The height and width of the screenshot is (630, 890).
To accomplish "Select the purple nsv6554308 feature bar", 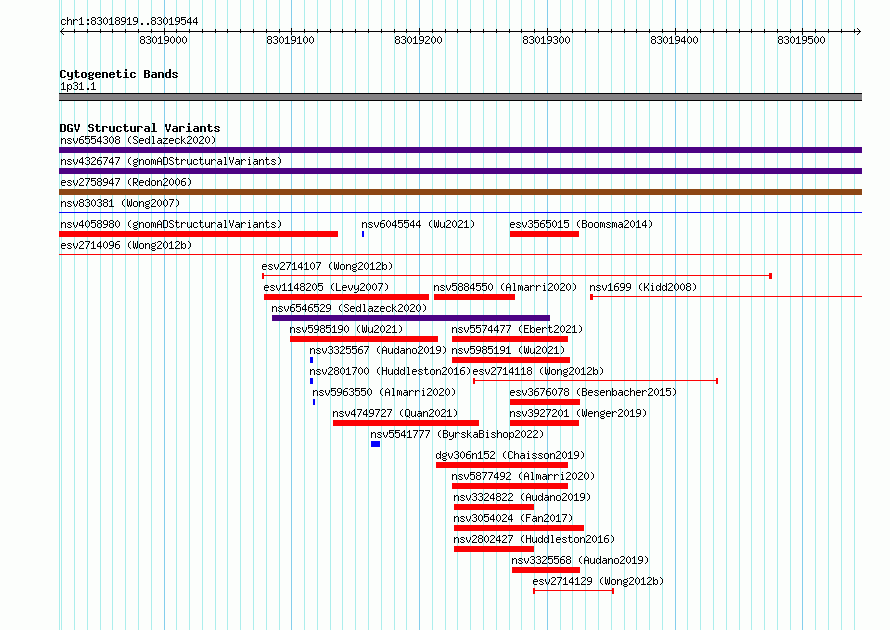I will pos(460,150).
